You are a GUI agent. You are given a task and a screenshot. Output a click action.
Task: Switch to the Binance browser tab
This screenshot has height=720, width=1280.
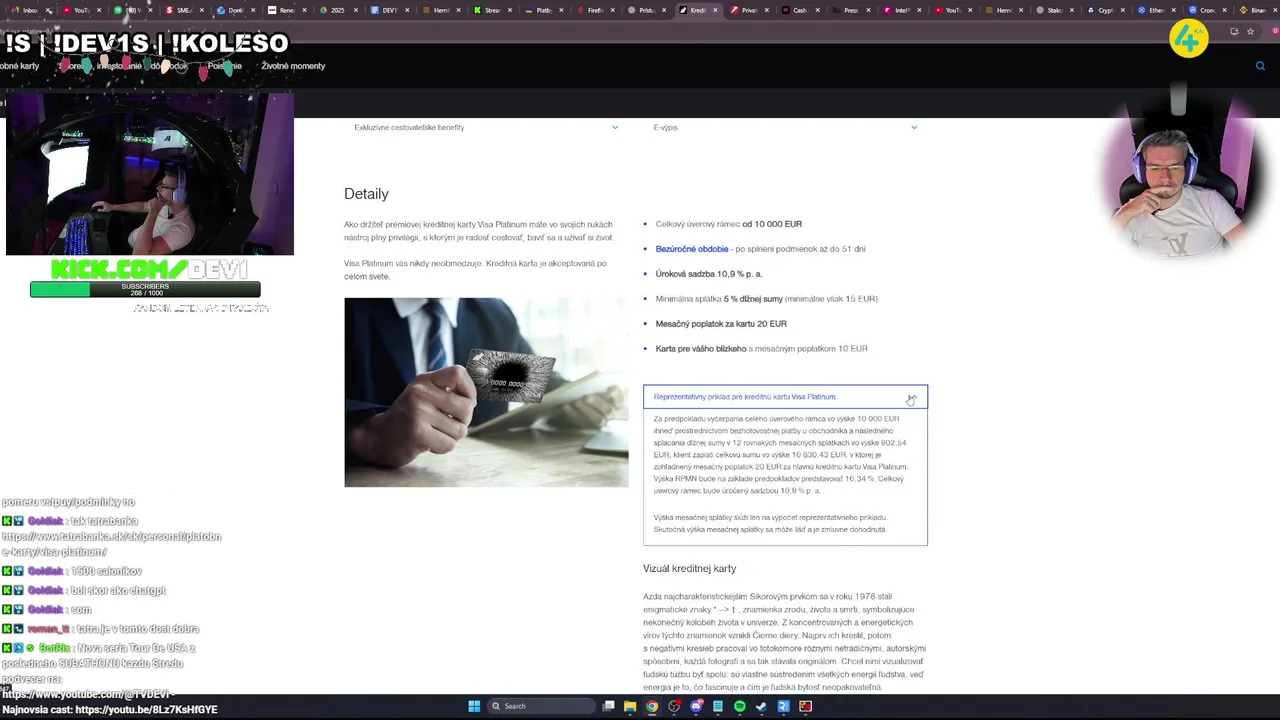[1257, 10]
